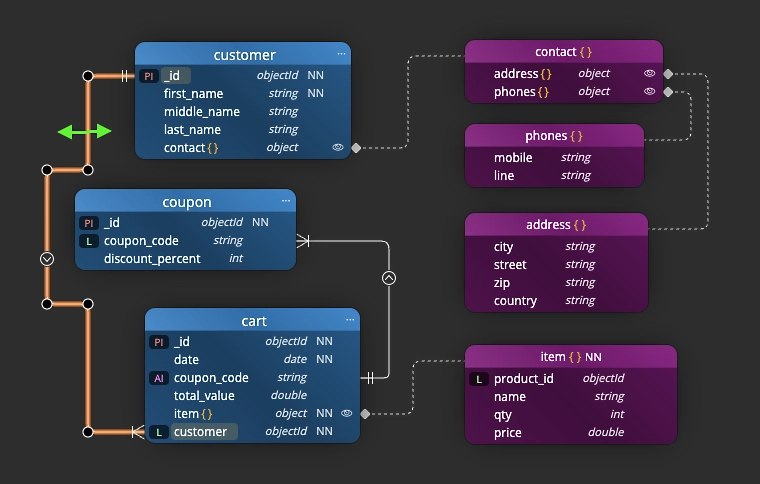Click diamond connector beside cart item field
The height and width of the screenshot is (484, 760).
point(365,414)
